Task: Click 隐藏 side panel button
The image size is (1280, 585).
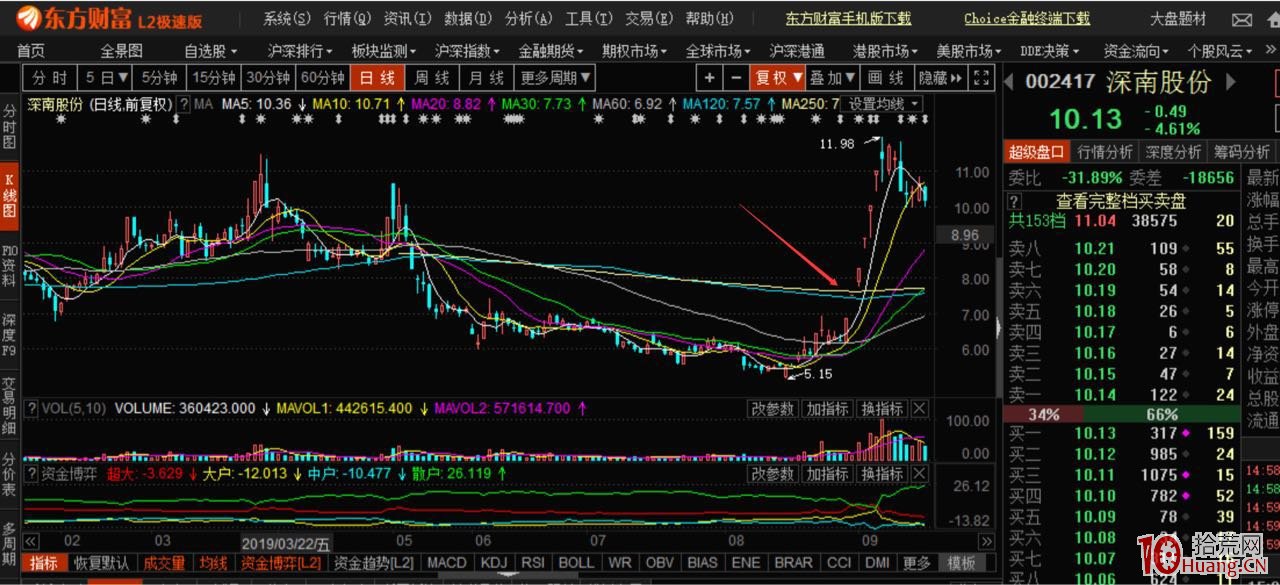Action: click(x=940, y=78)
